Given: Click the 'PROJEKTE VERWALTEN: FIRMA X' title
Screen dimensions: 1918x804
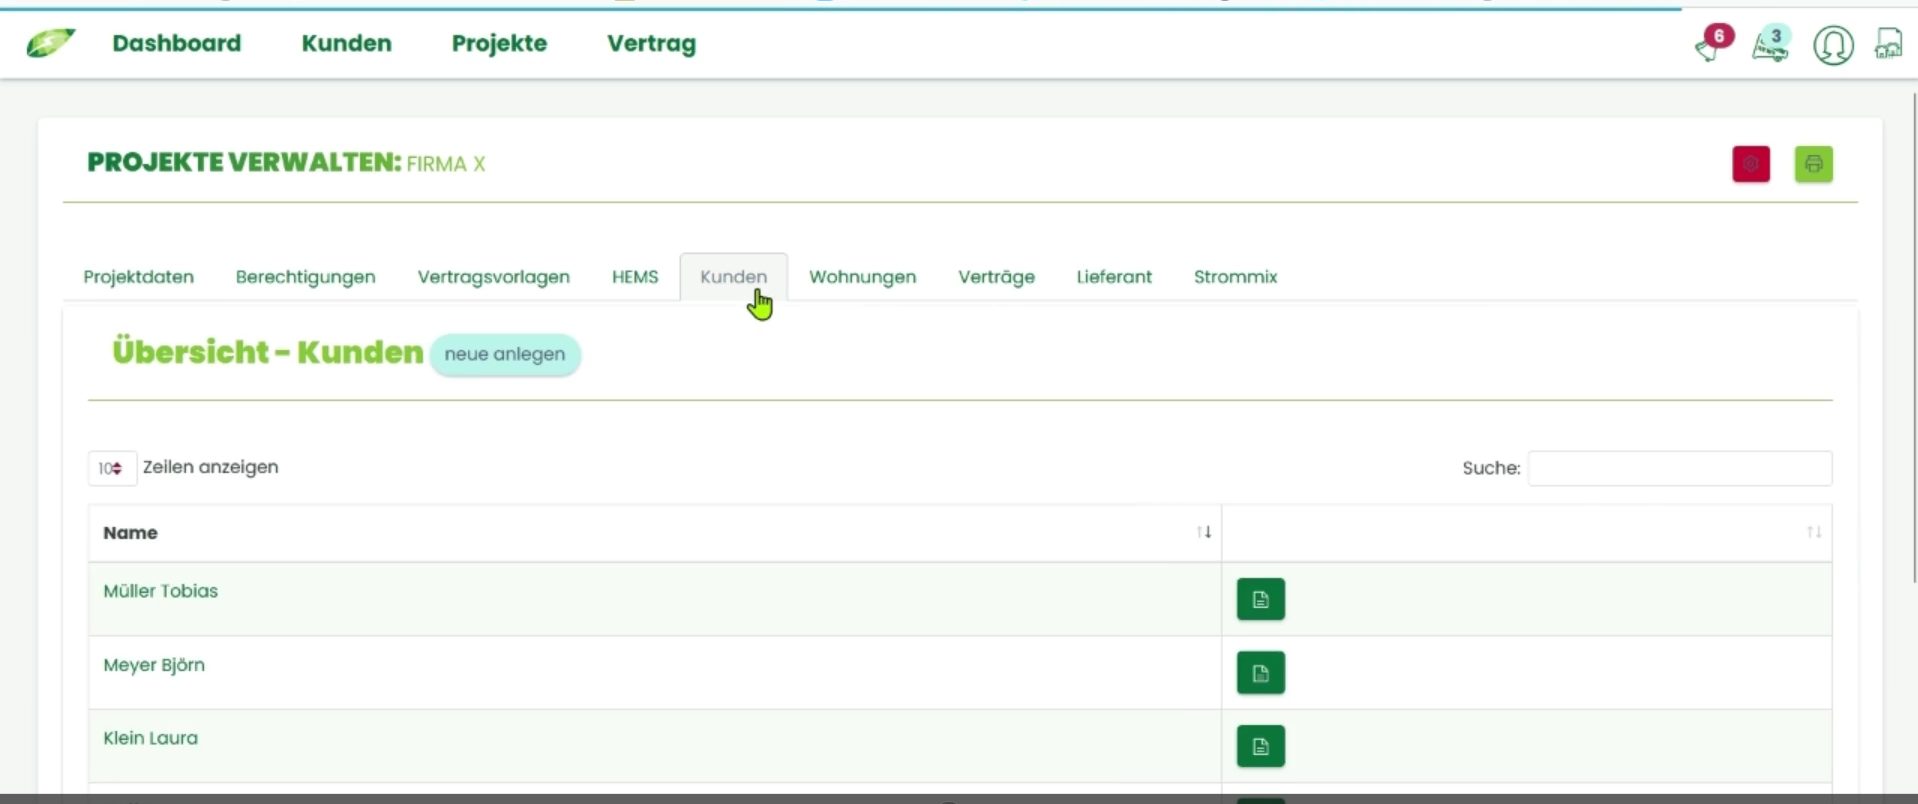Looking at the screenshot, I should (286, 163).
